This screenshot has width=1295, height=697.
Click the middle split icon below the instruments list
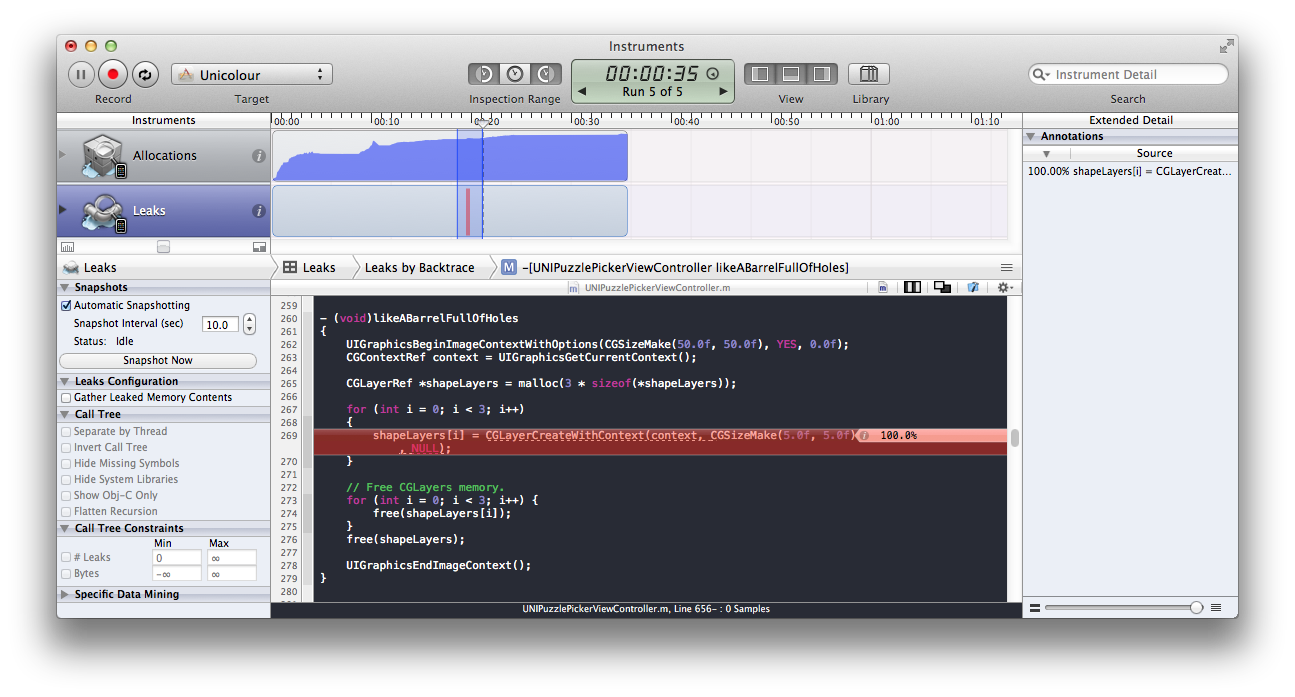point(163,247)
